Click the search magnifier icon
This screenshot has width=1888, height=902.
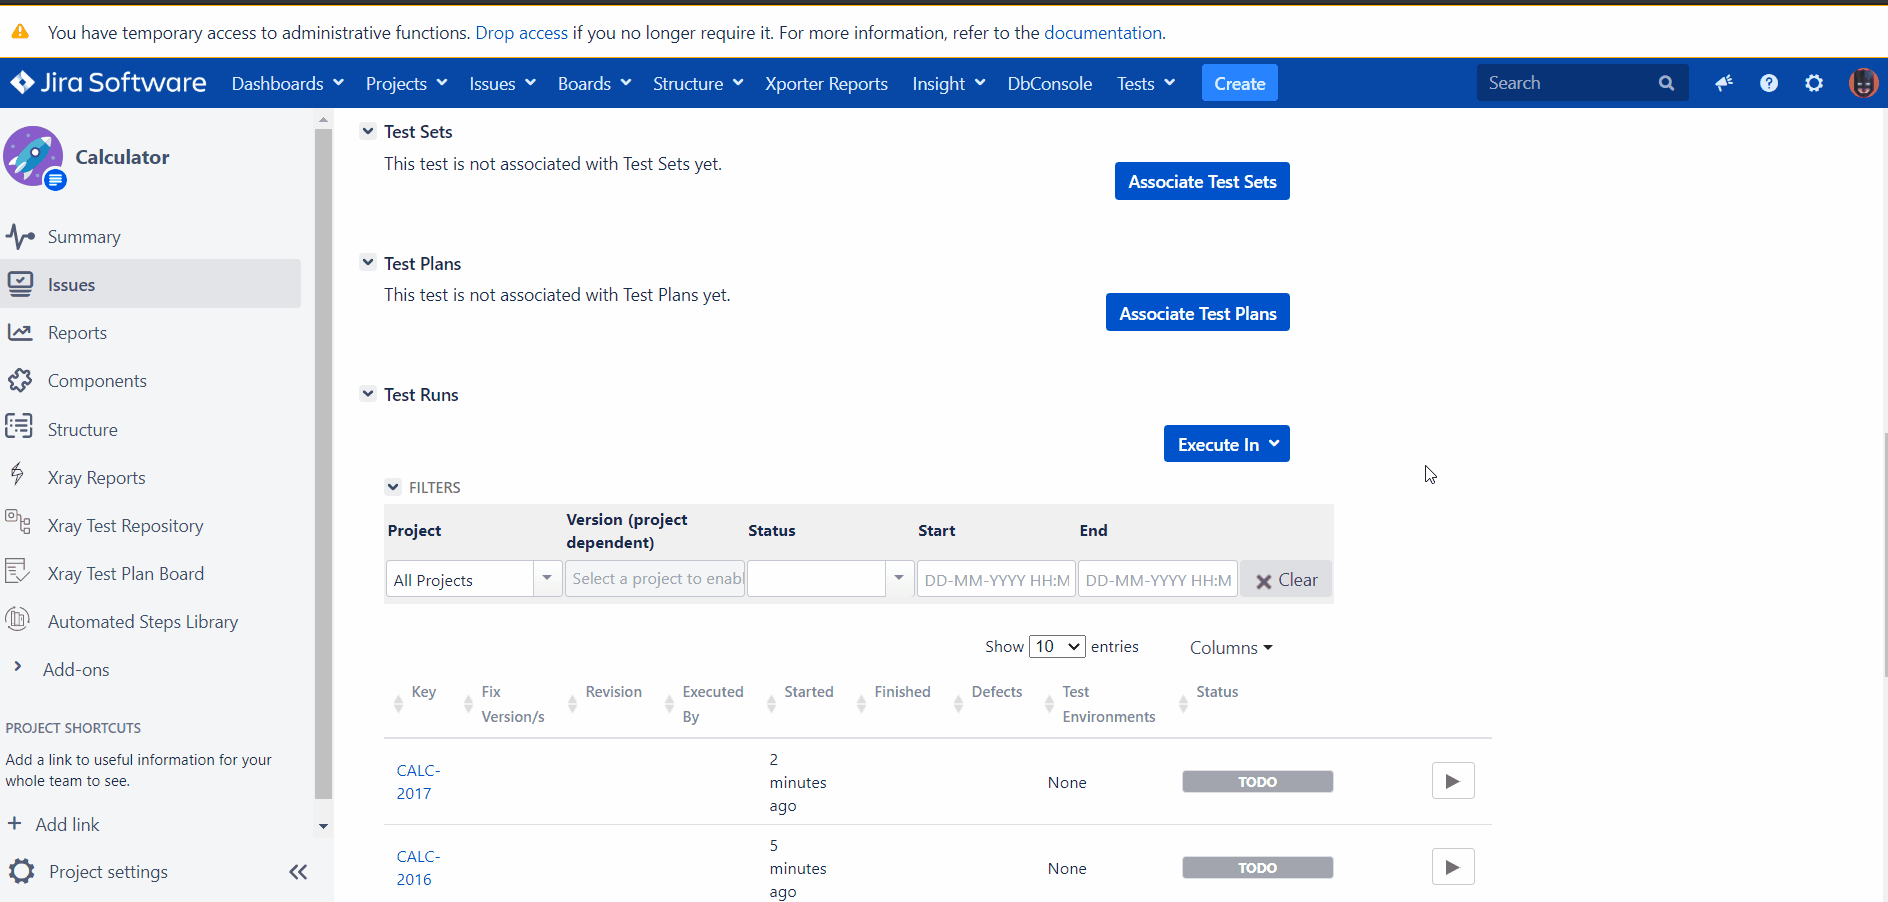point(1666,83)
